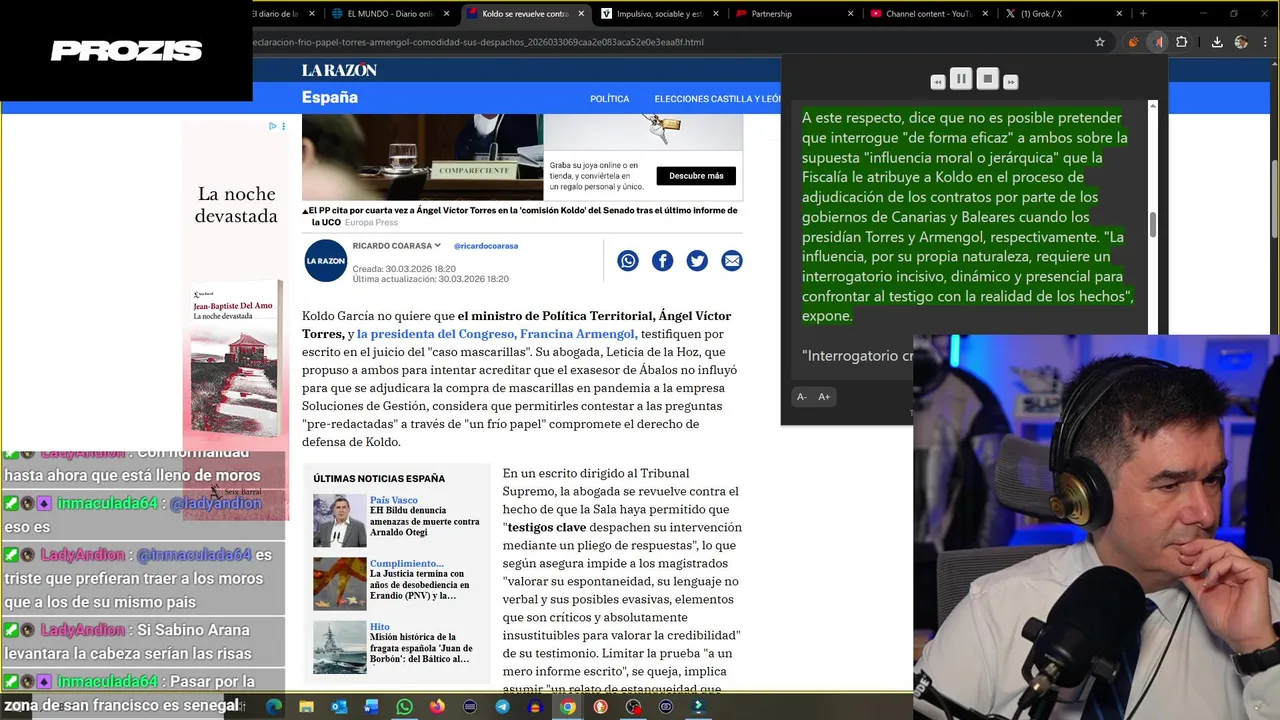Pause the read-aloud playback

(960, 79)
